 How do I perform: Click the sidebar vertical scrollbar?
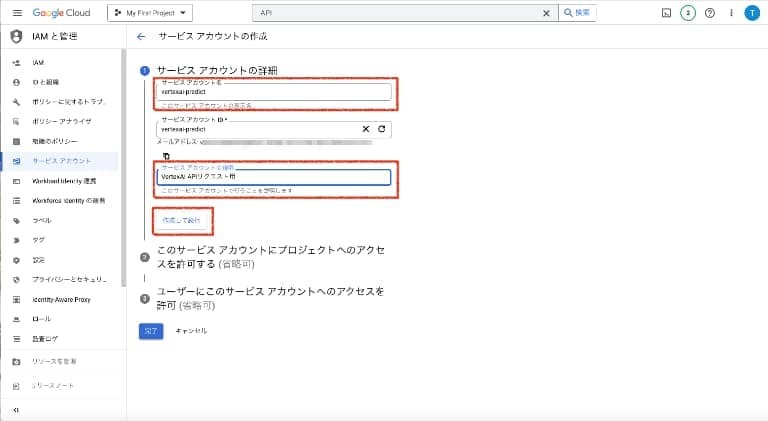(124, 169)
